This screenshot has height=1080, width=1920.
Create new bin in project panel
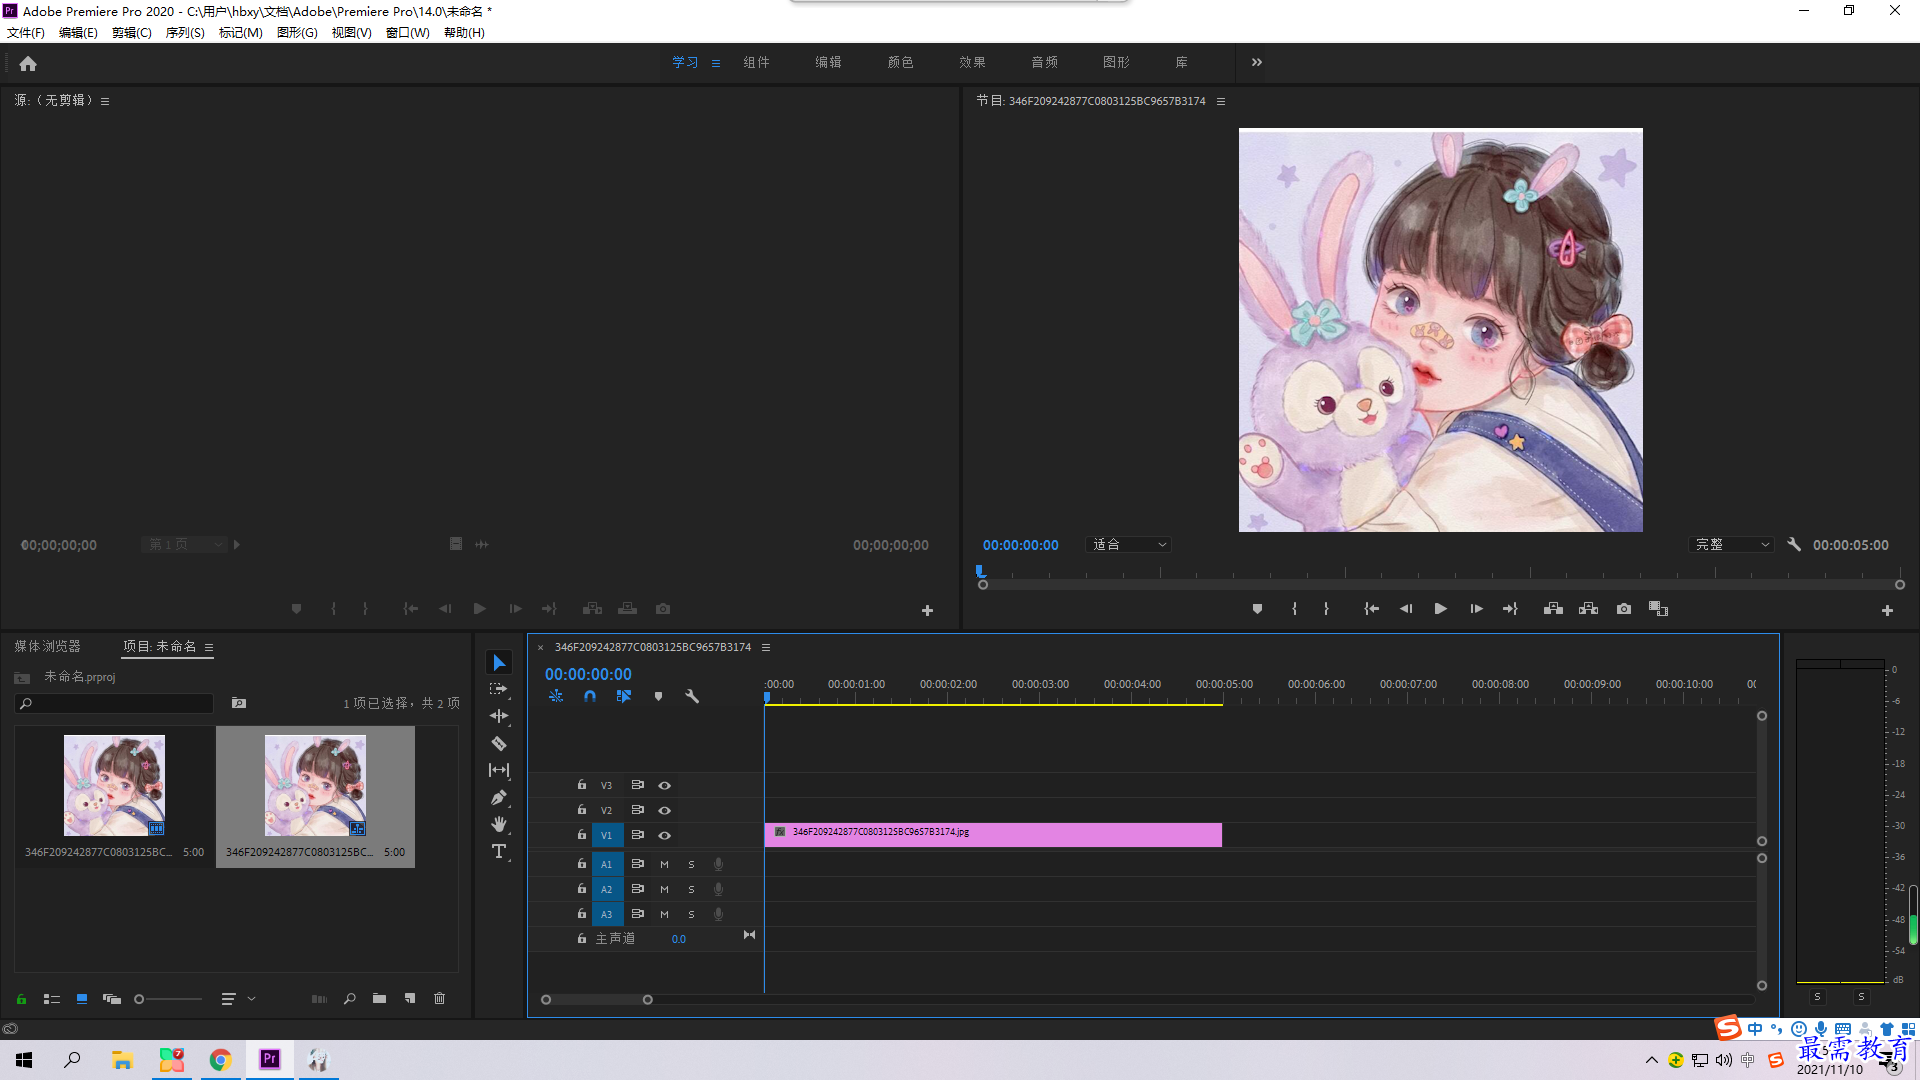pos(379,998)
